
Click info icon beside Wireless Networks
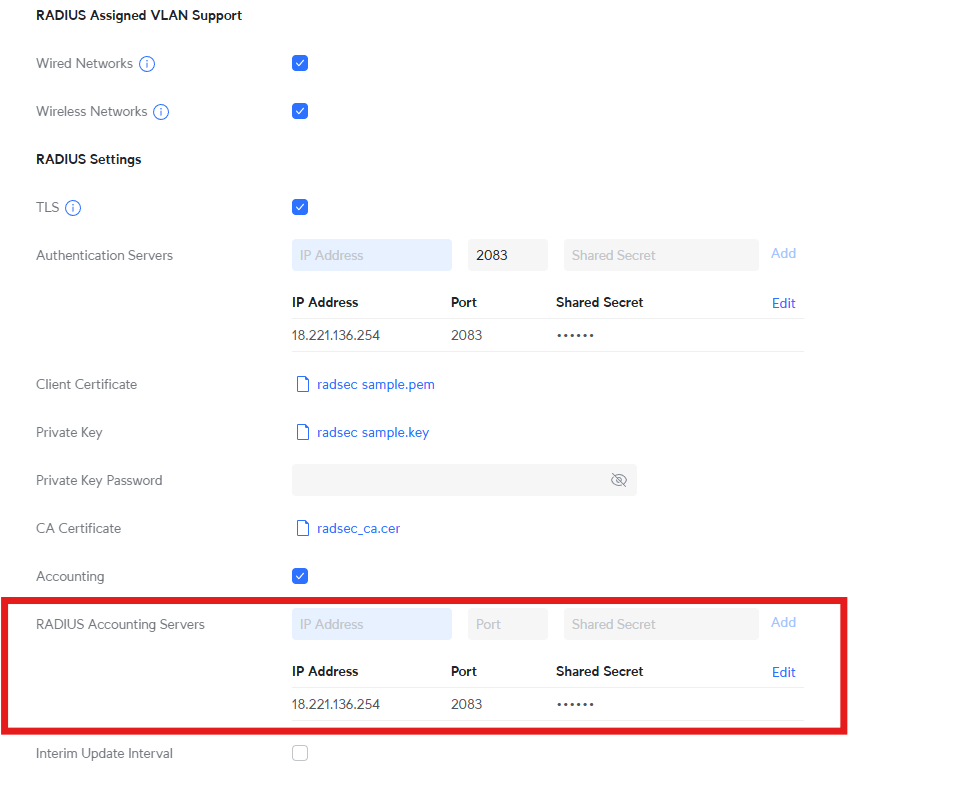[161, 112]
